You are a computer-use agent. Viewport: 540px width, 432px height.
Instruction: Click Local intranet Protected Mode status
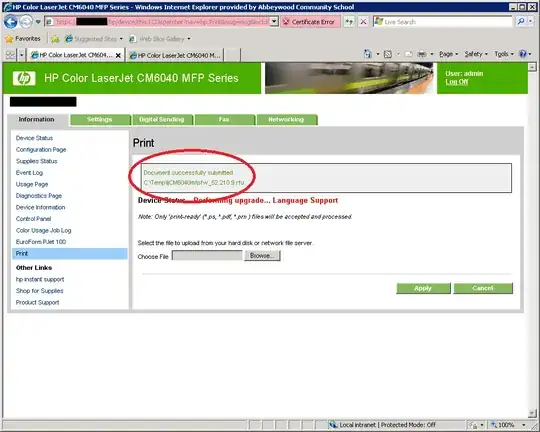[382, 425]
